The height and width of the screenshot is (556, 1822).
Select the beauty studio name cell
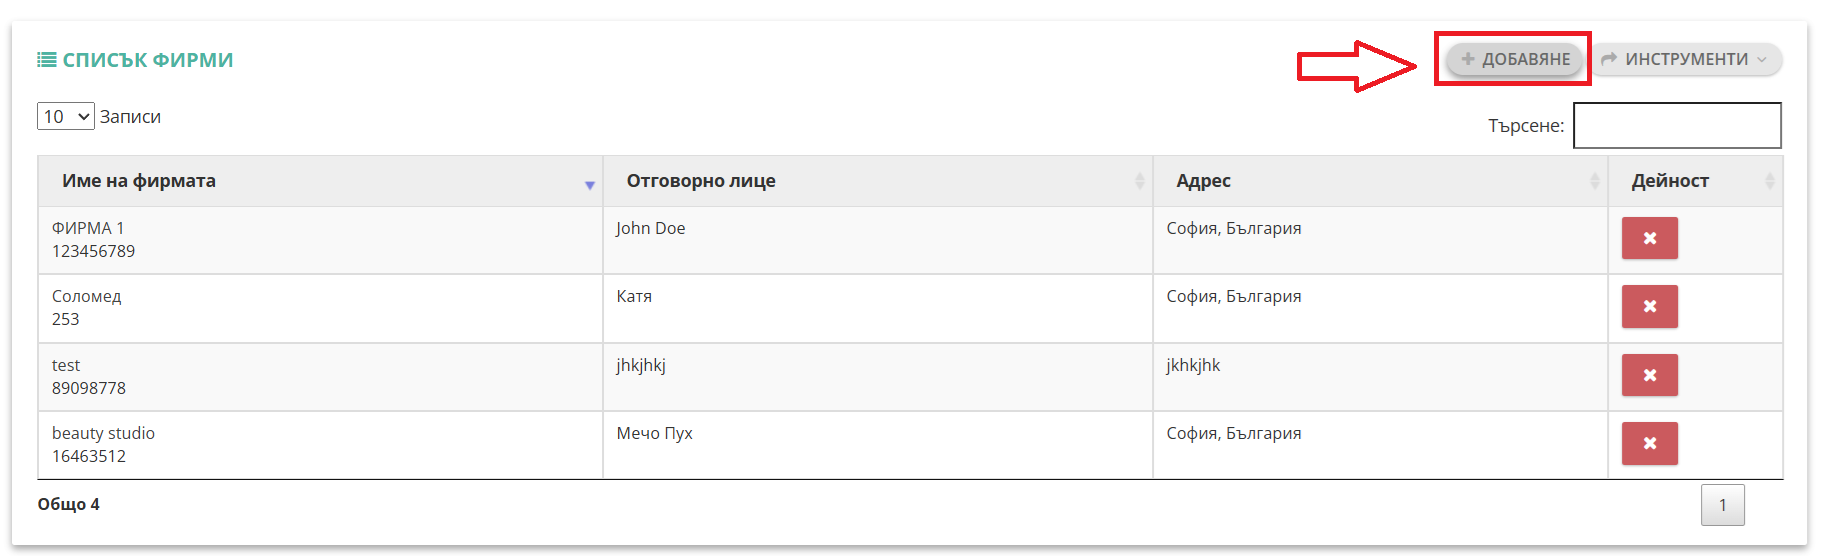[320, 445]
